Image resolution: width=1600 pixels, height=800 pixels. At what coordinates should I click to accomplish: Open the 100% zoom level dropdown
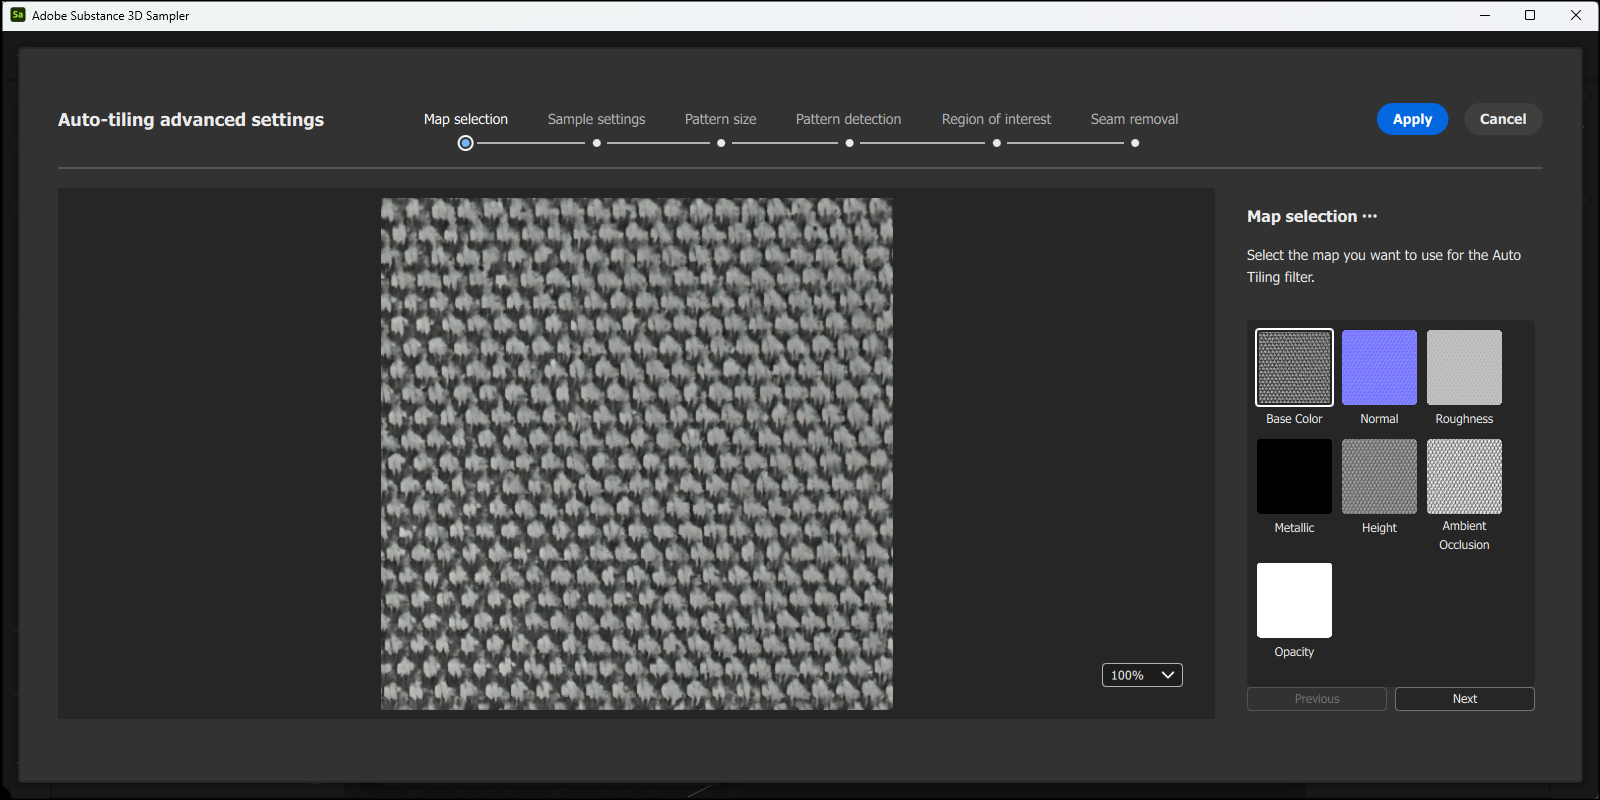[1142, 675]
